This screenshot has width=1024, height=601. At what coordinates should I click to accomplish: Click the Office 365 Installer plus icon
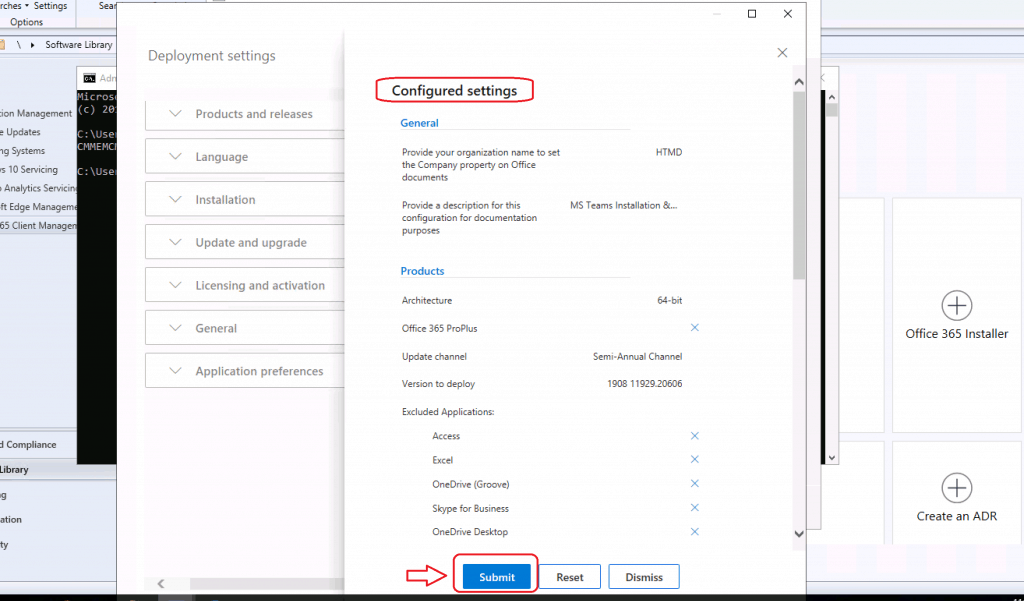pyautogui.click(x=957, y=306)
